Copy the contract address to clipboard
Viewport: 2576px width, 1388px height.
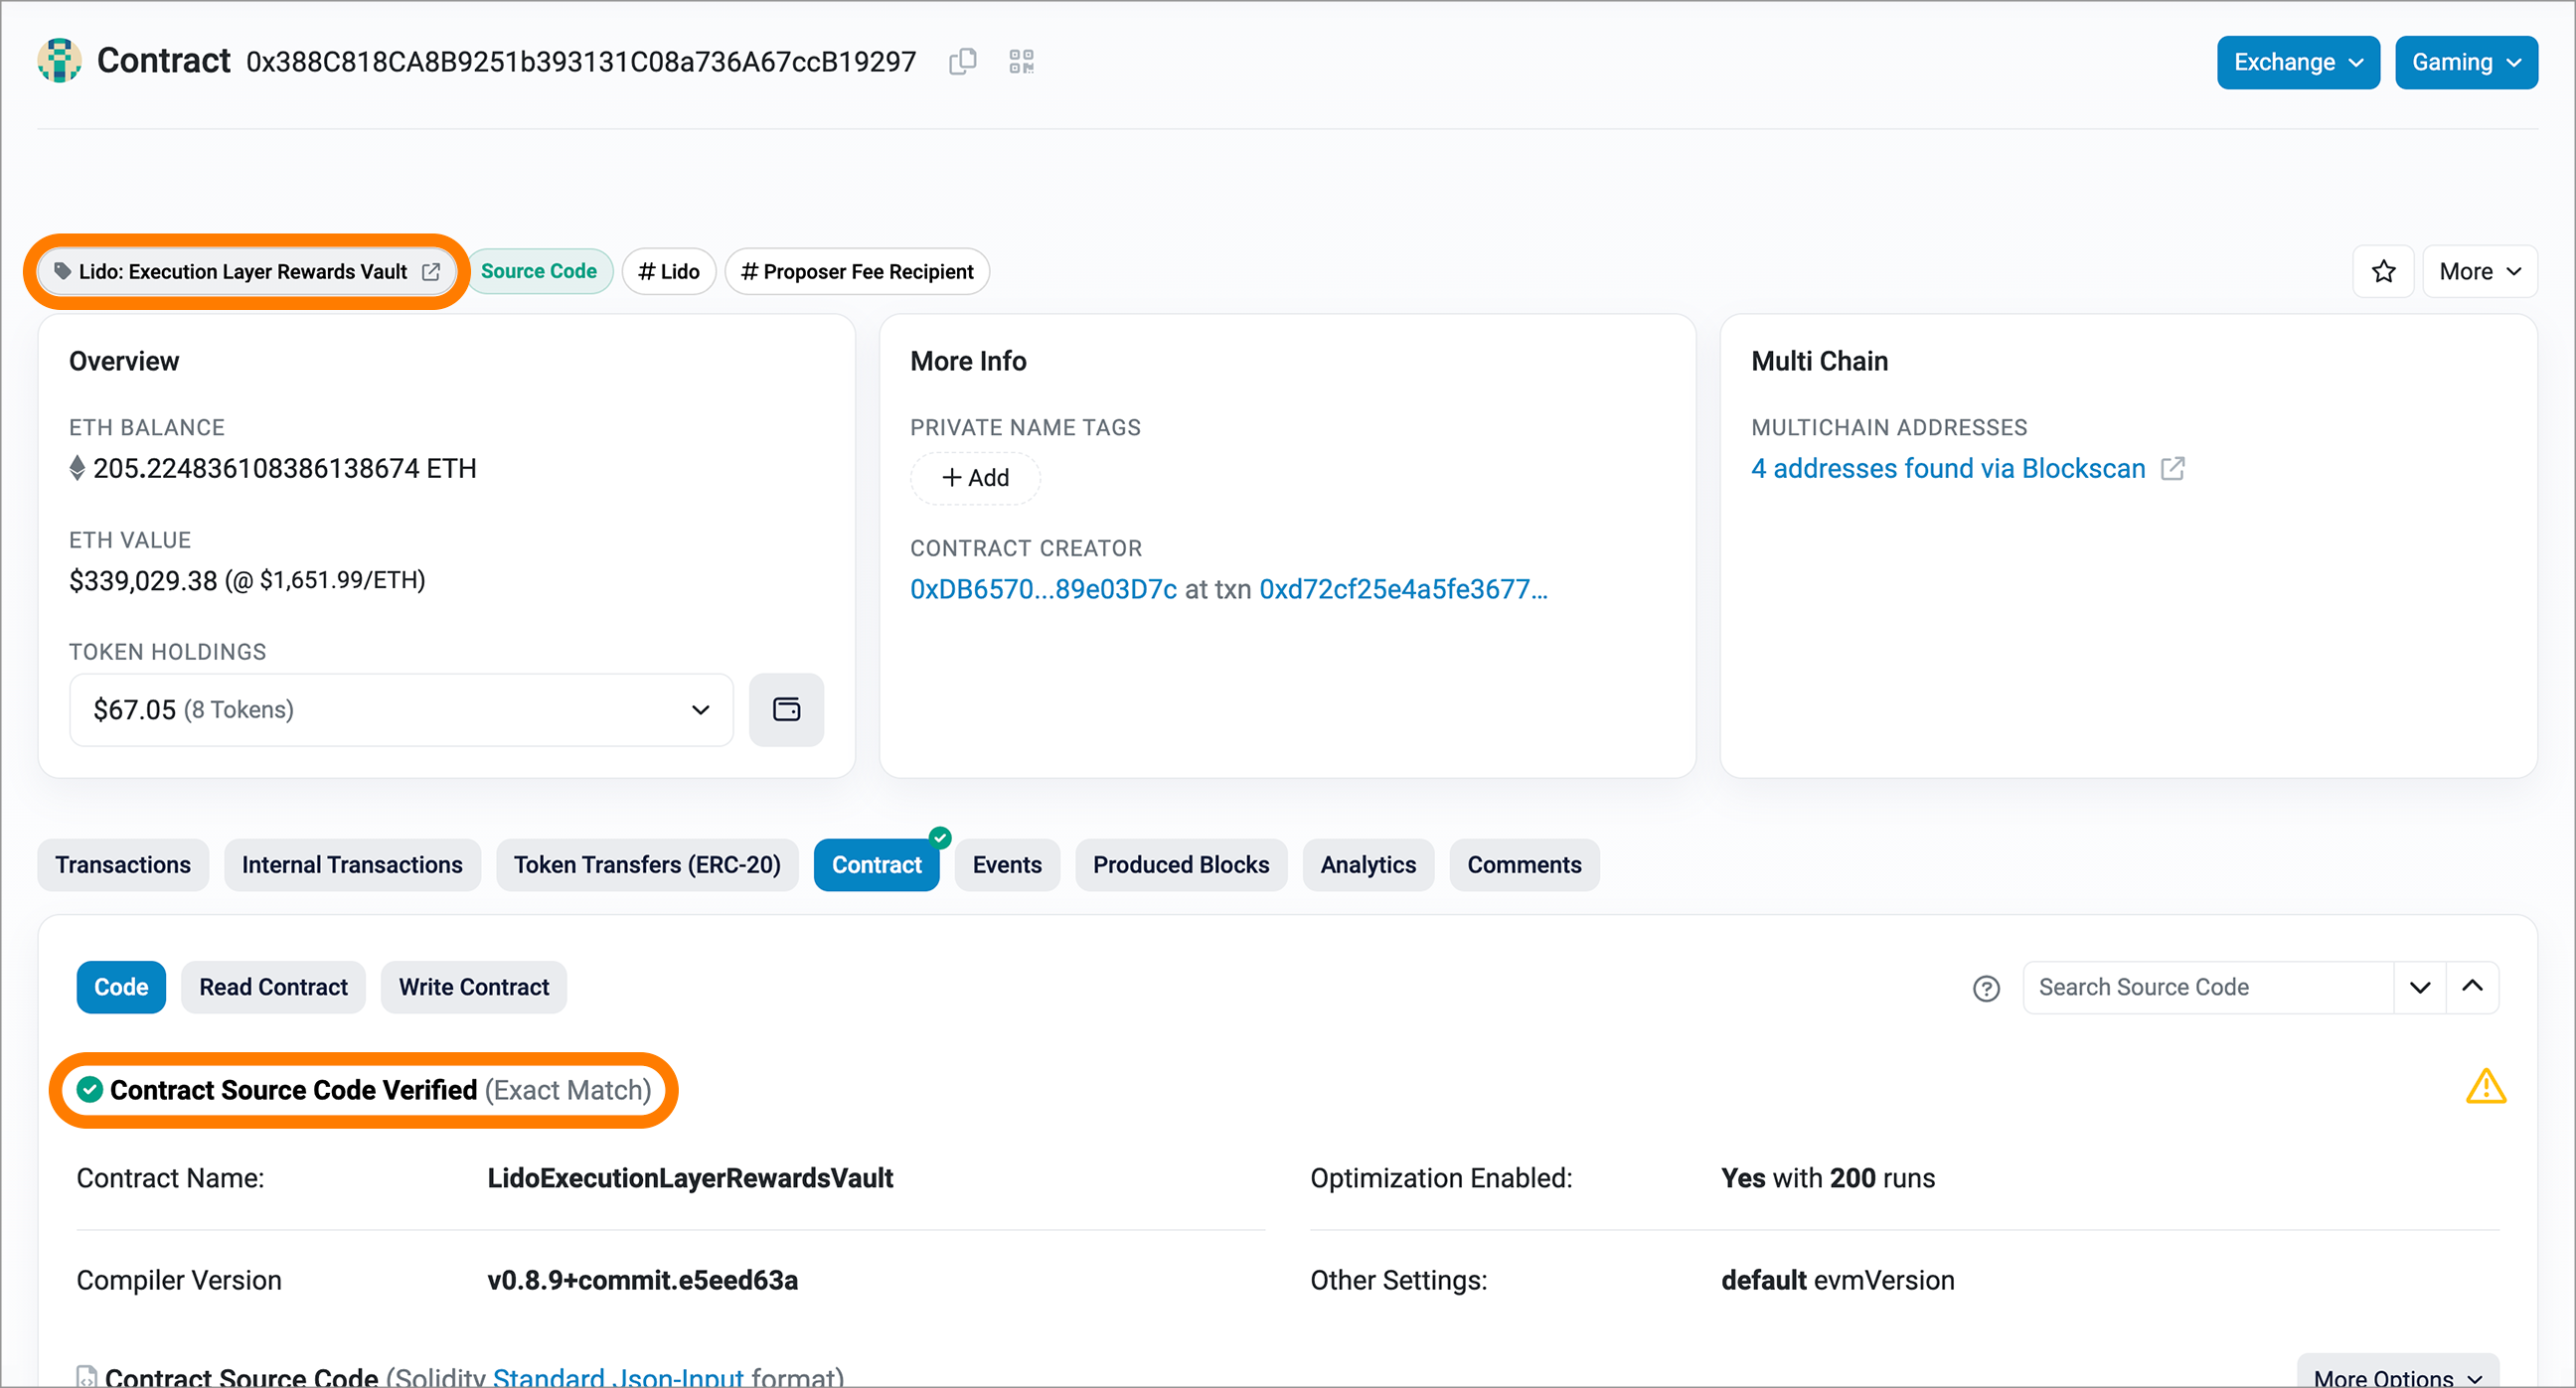(962, 62)
